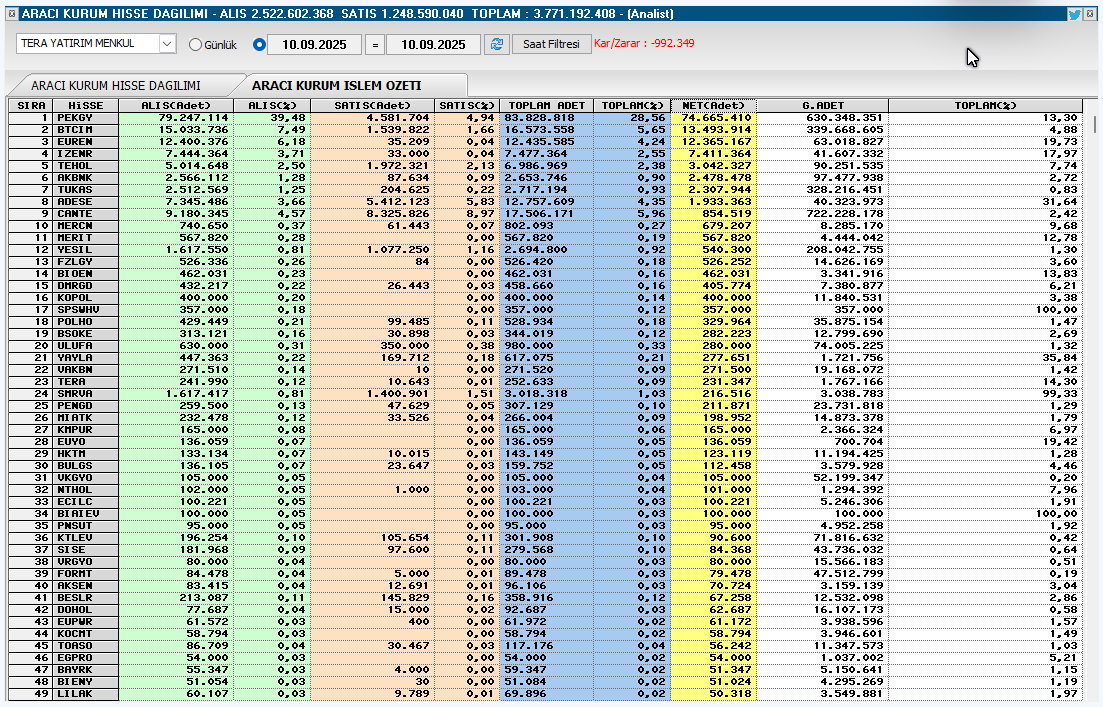Select the PEKGY row

546,118
